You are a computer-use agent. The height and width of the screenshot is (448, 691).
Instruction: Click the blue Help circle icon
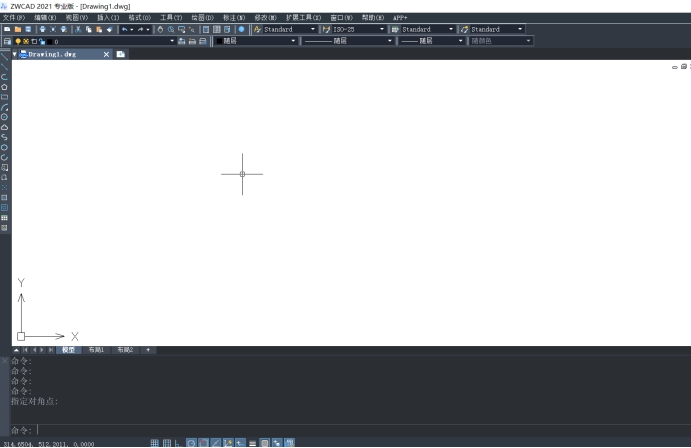[241, 30]
